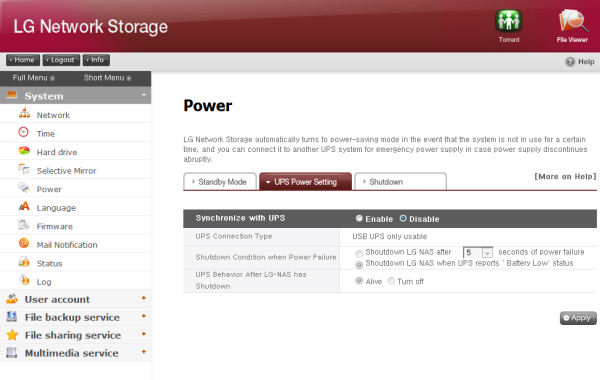This screenshot has width=600, height=380.
Task: Select the Disable radio for UPS sync
Action: pos(403,218)
